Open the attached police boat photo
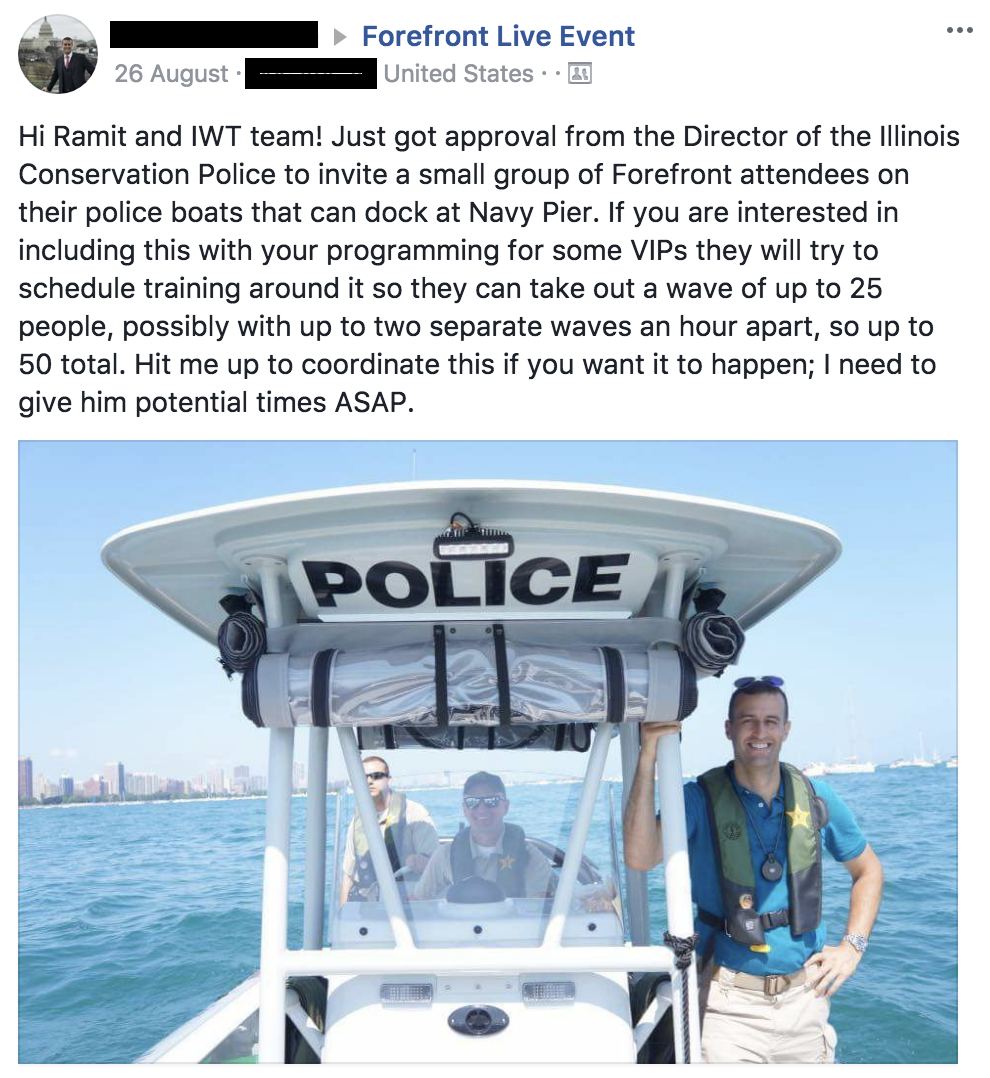 click(487, 751)
